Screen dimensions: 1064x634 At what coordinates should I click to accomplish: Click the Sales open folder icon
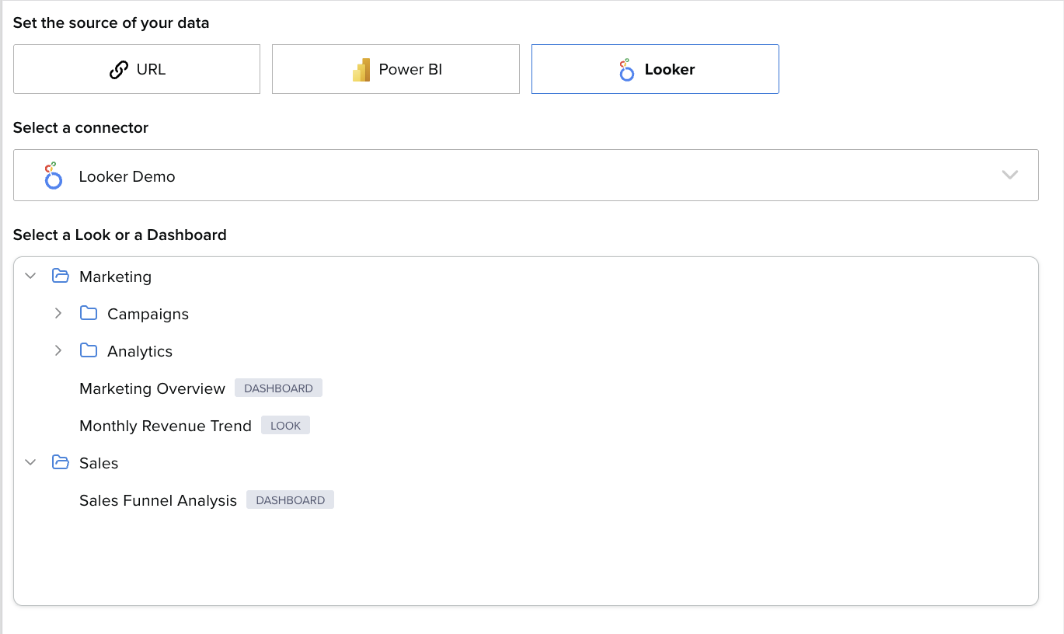click(x=60, y=463)
